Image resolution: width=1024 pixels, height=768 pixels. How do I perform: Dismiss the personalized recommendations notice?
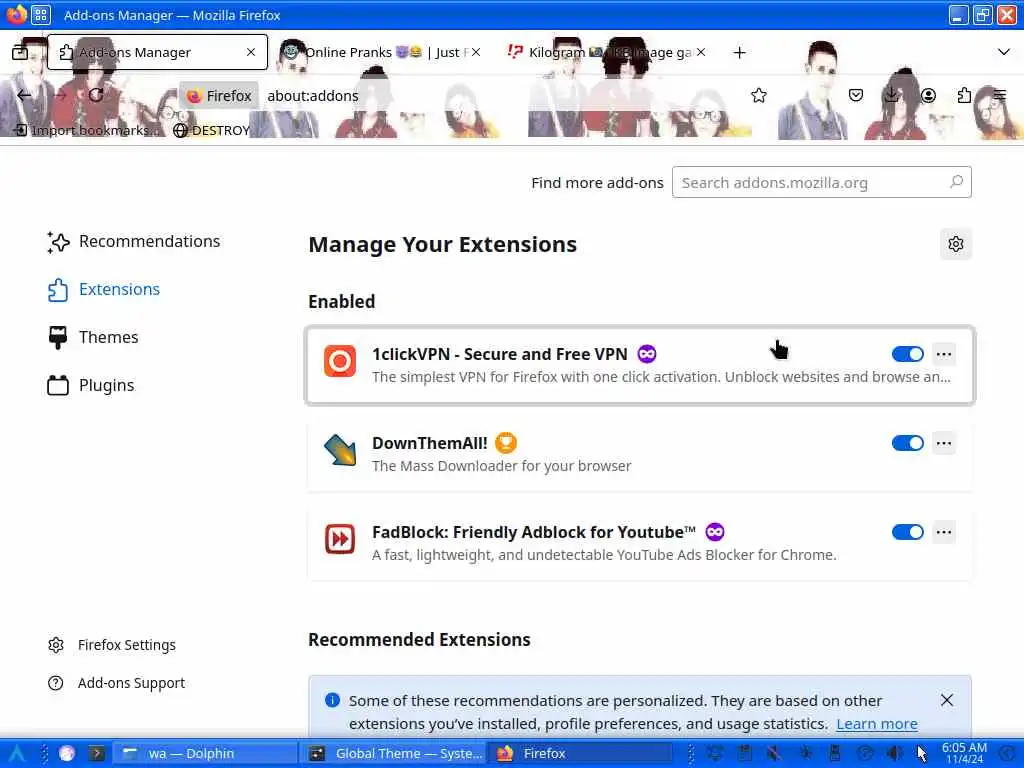pyautogui.click(x=947, y=700)
